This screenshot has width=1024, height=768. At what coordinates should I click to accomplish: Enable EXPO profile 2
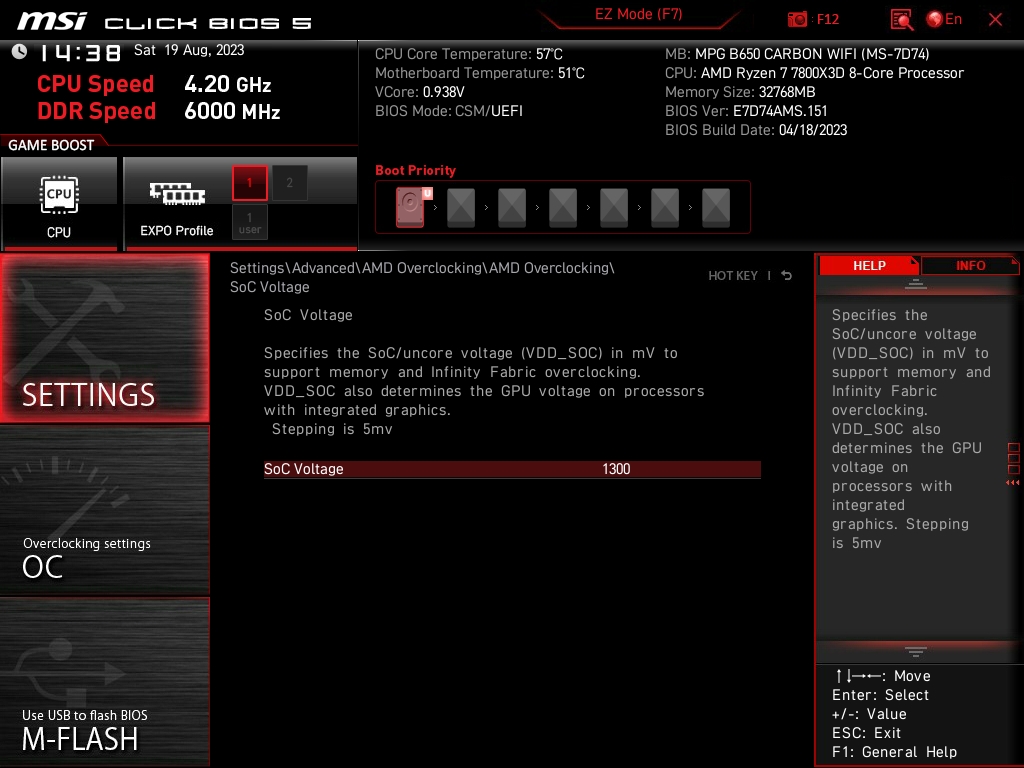point(289,183)
